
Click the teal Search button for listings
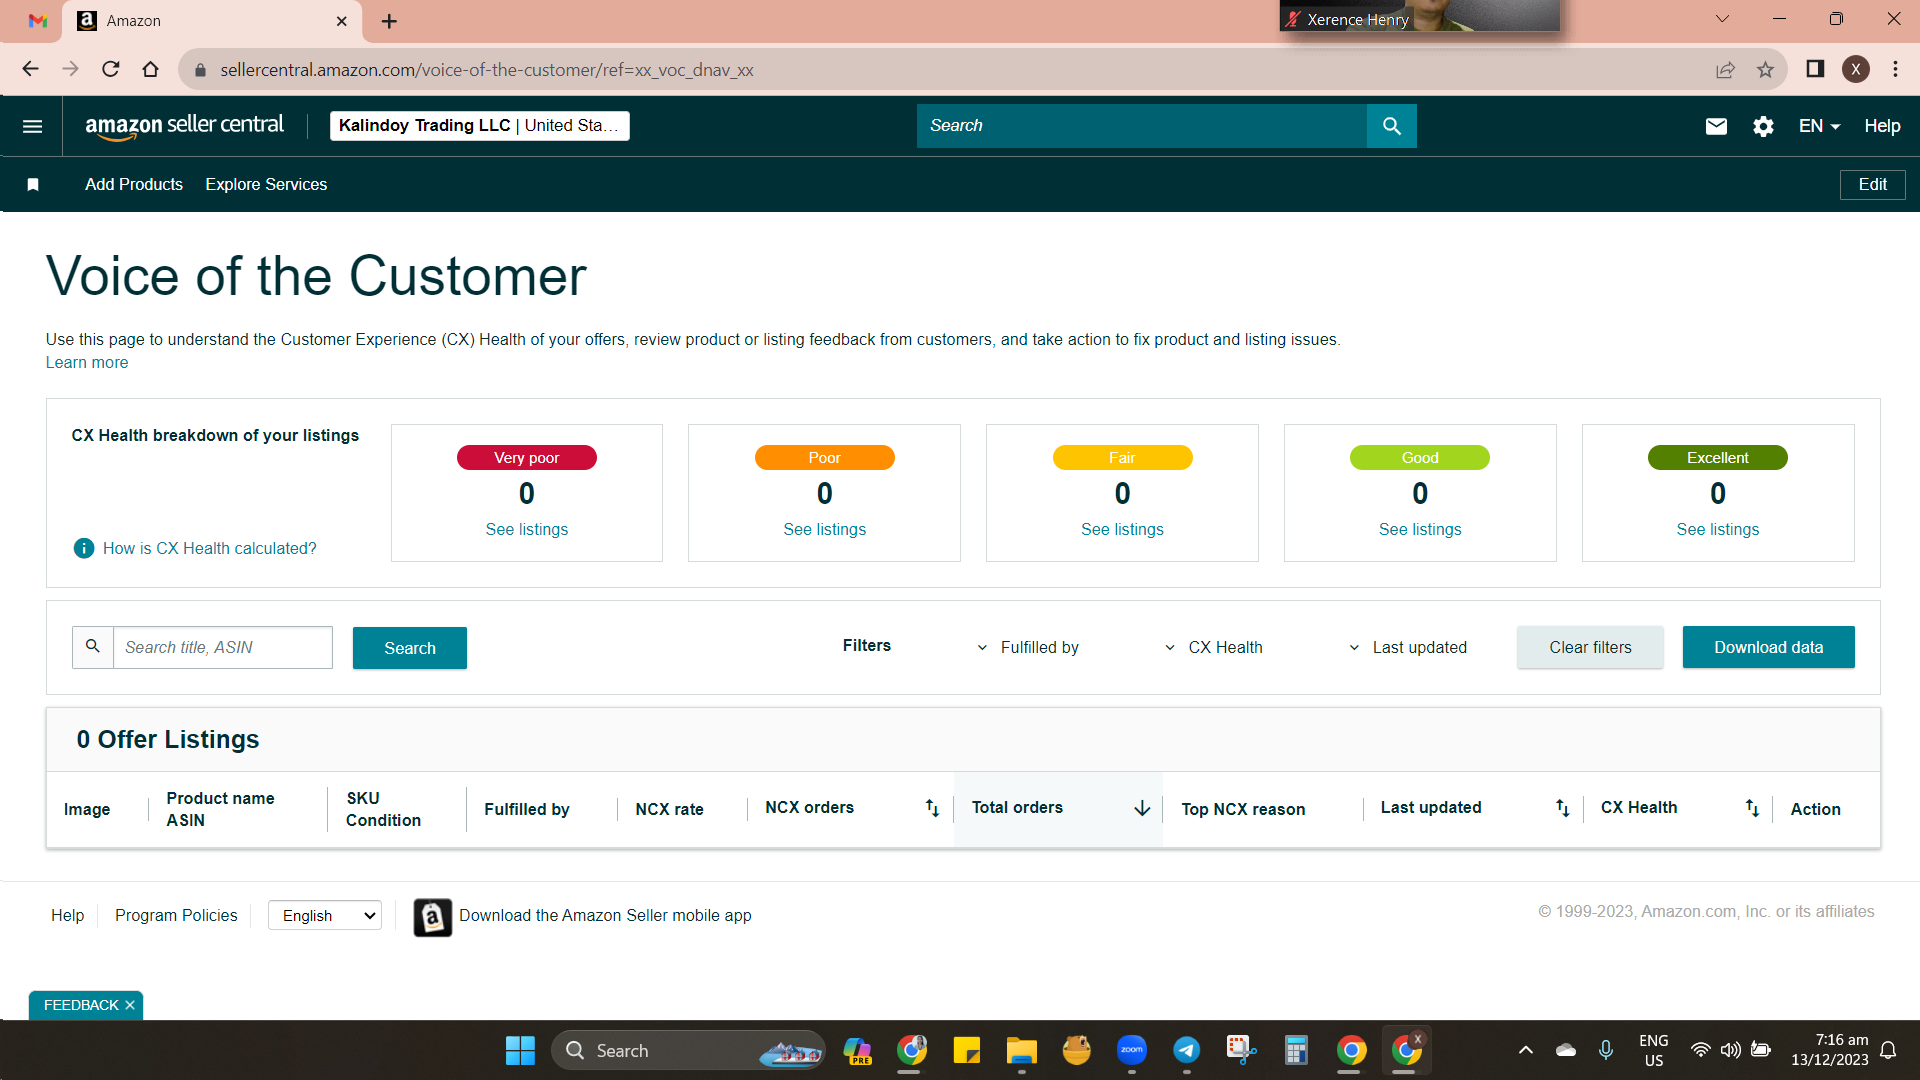(410, 648)
